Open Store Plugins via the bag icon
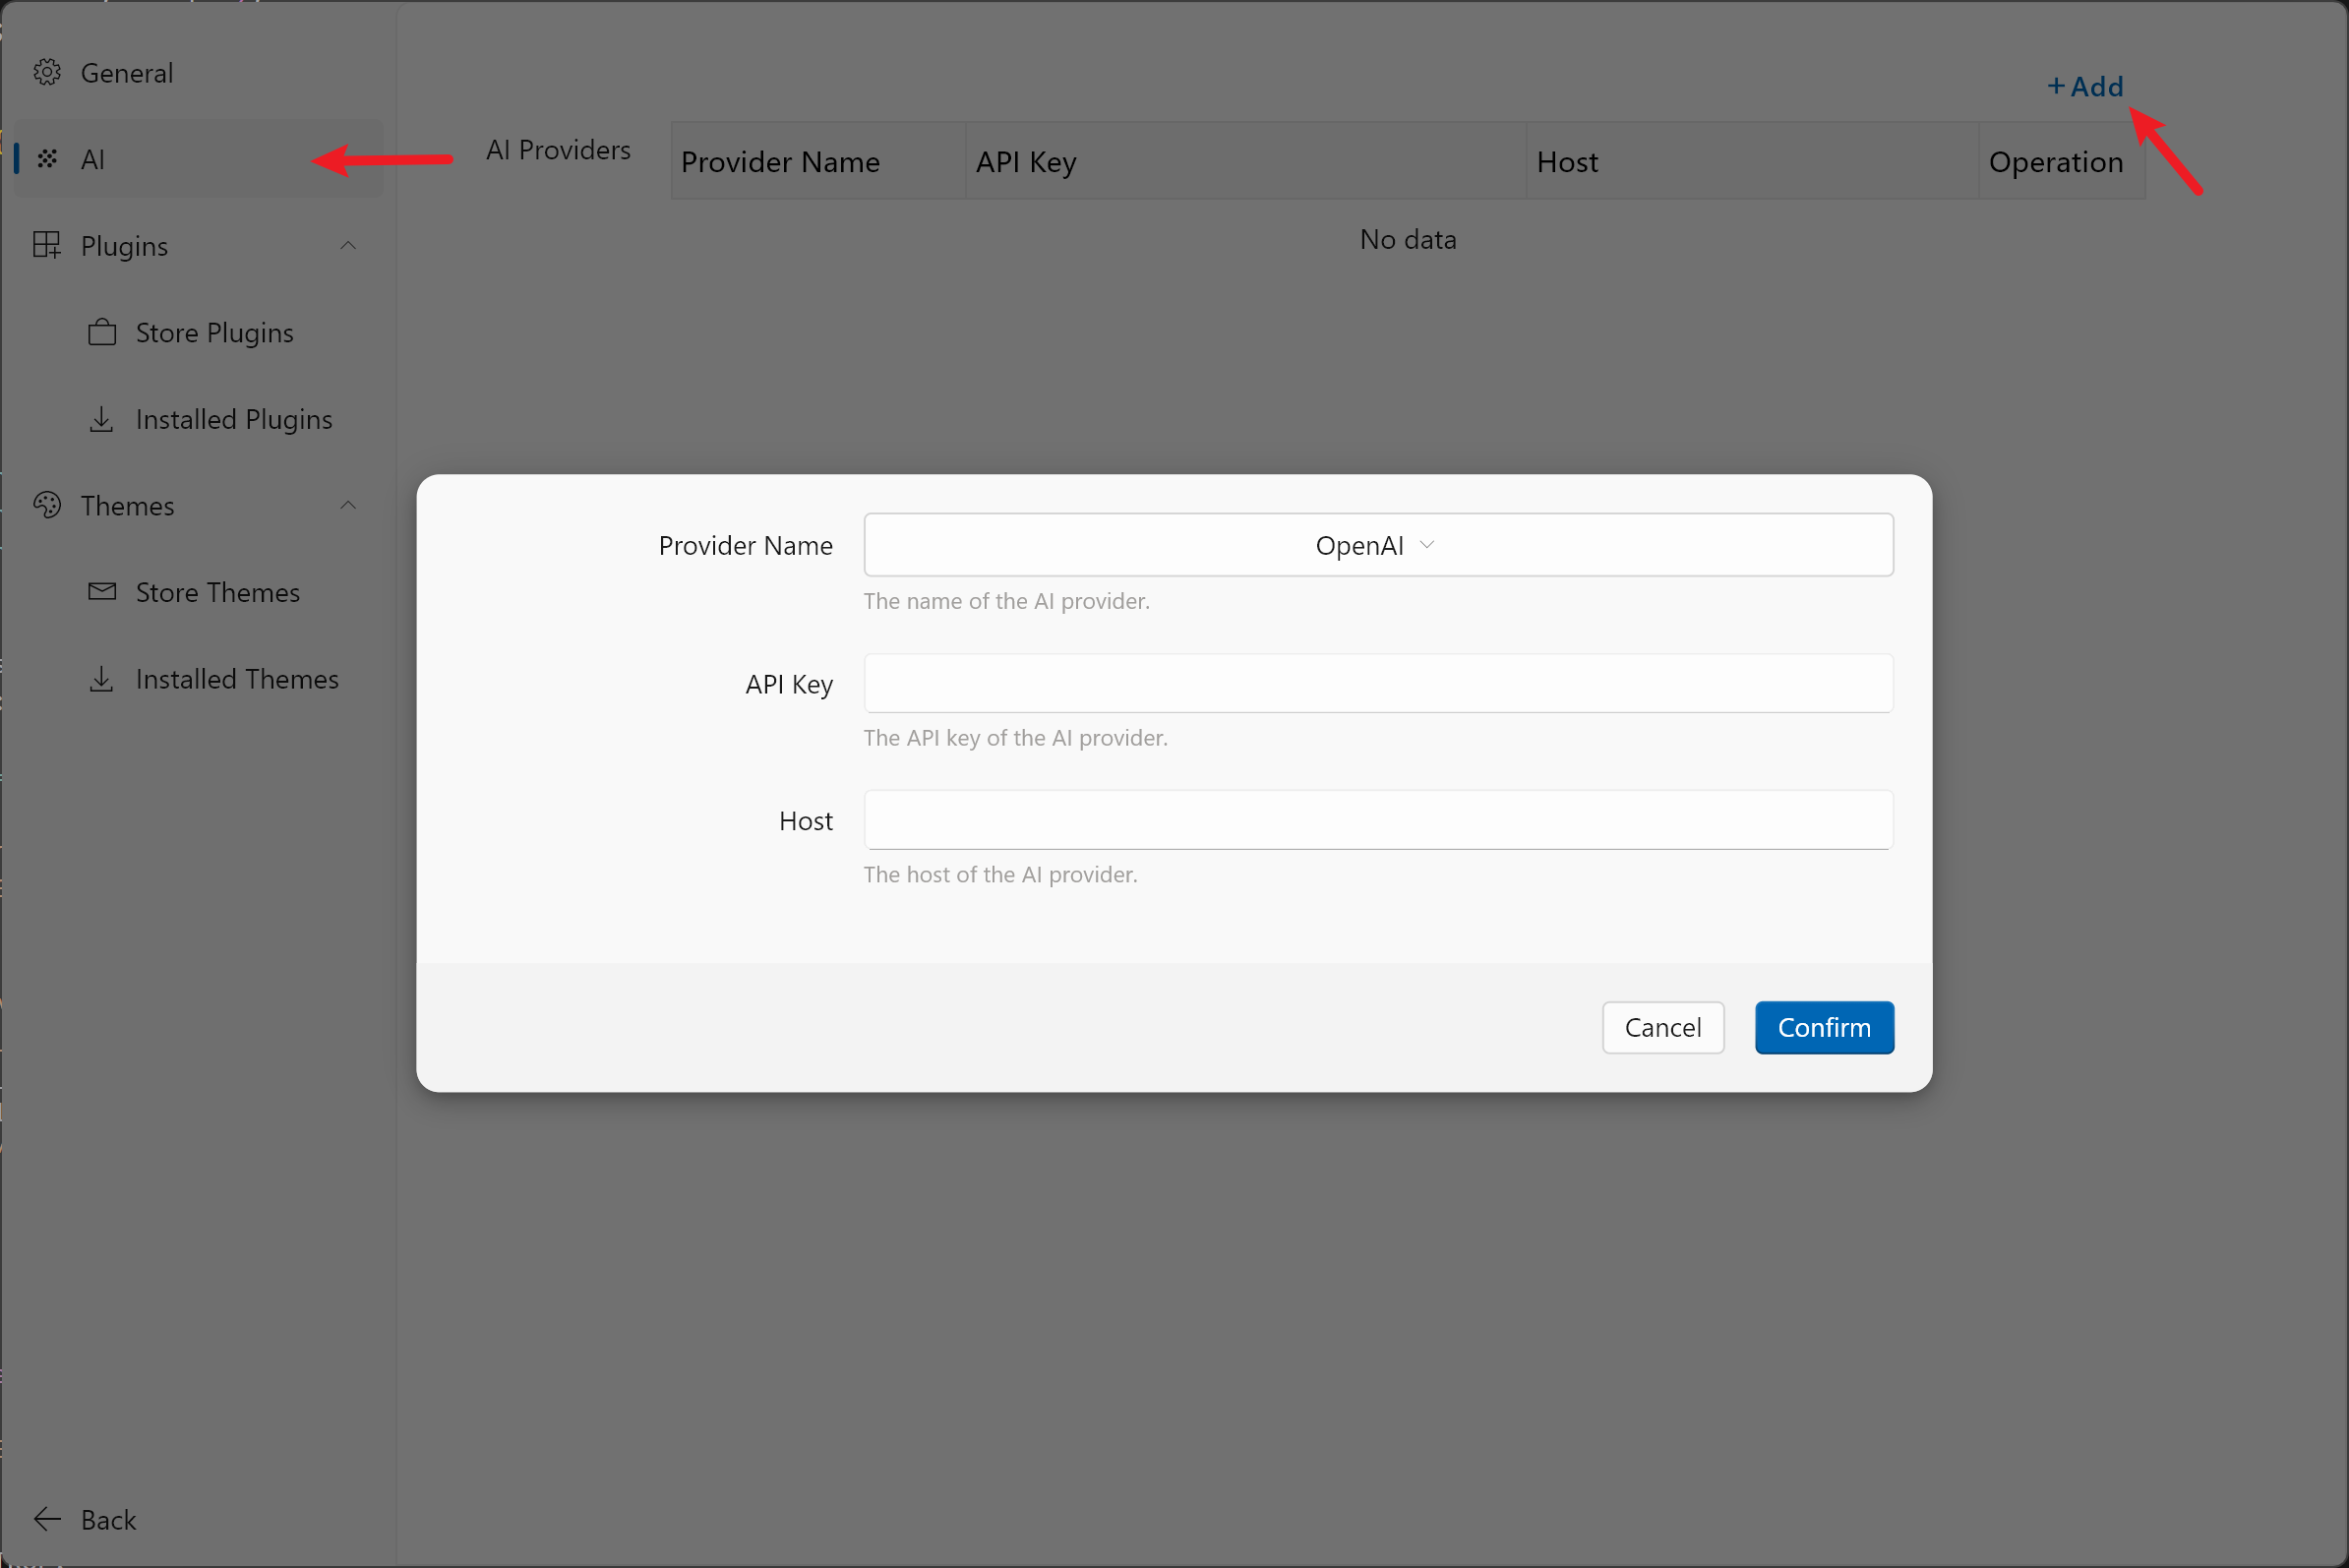The height and width of the screenshot is (1568, 2349). click(101, 332)
